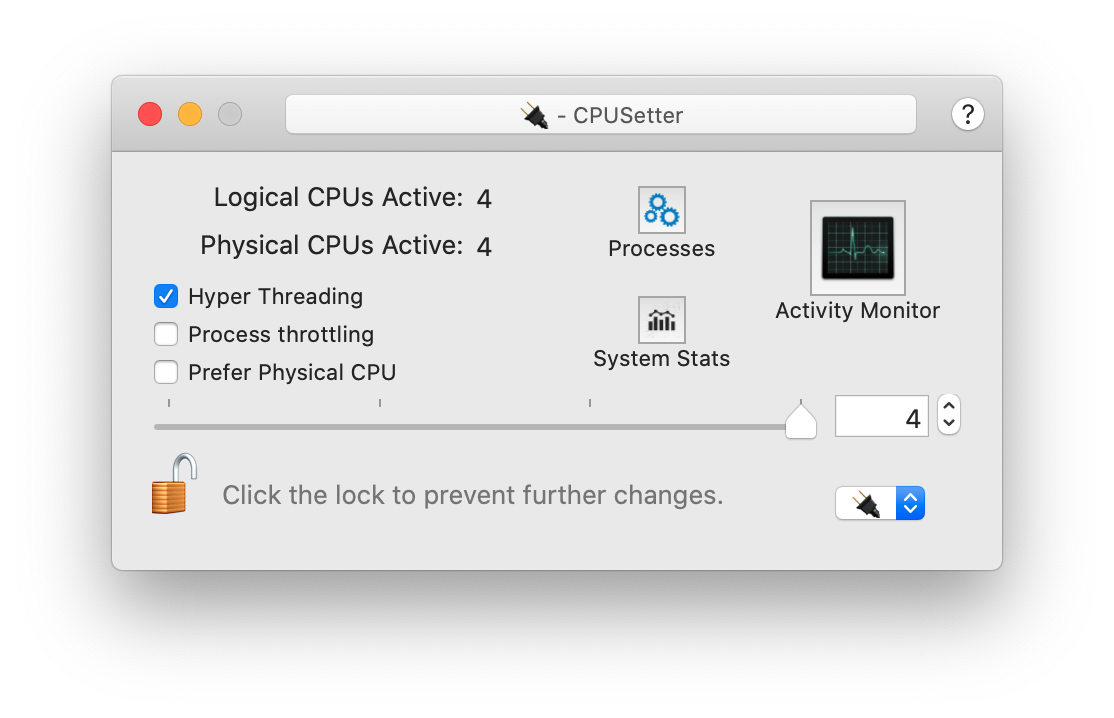Click the power plug icon in title field

click(535, 115)
